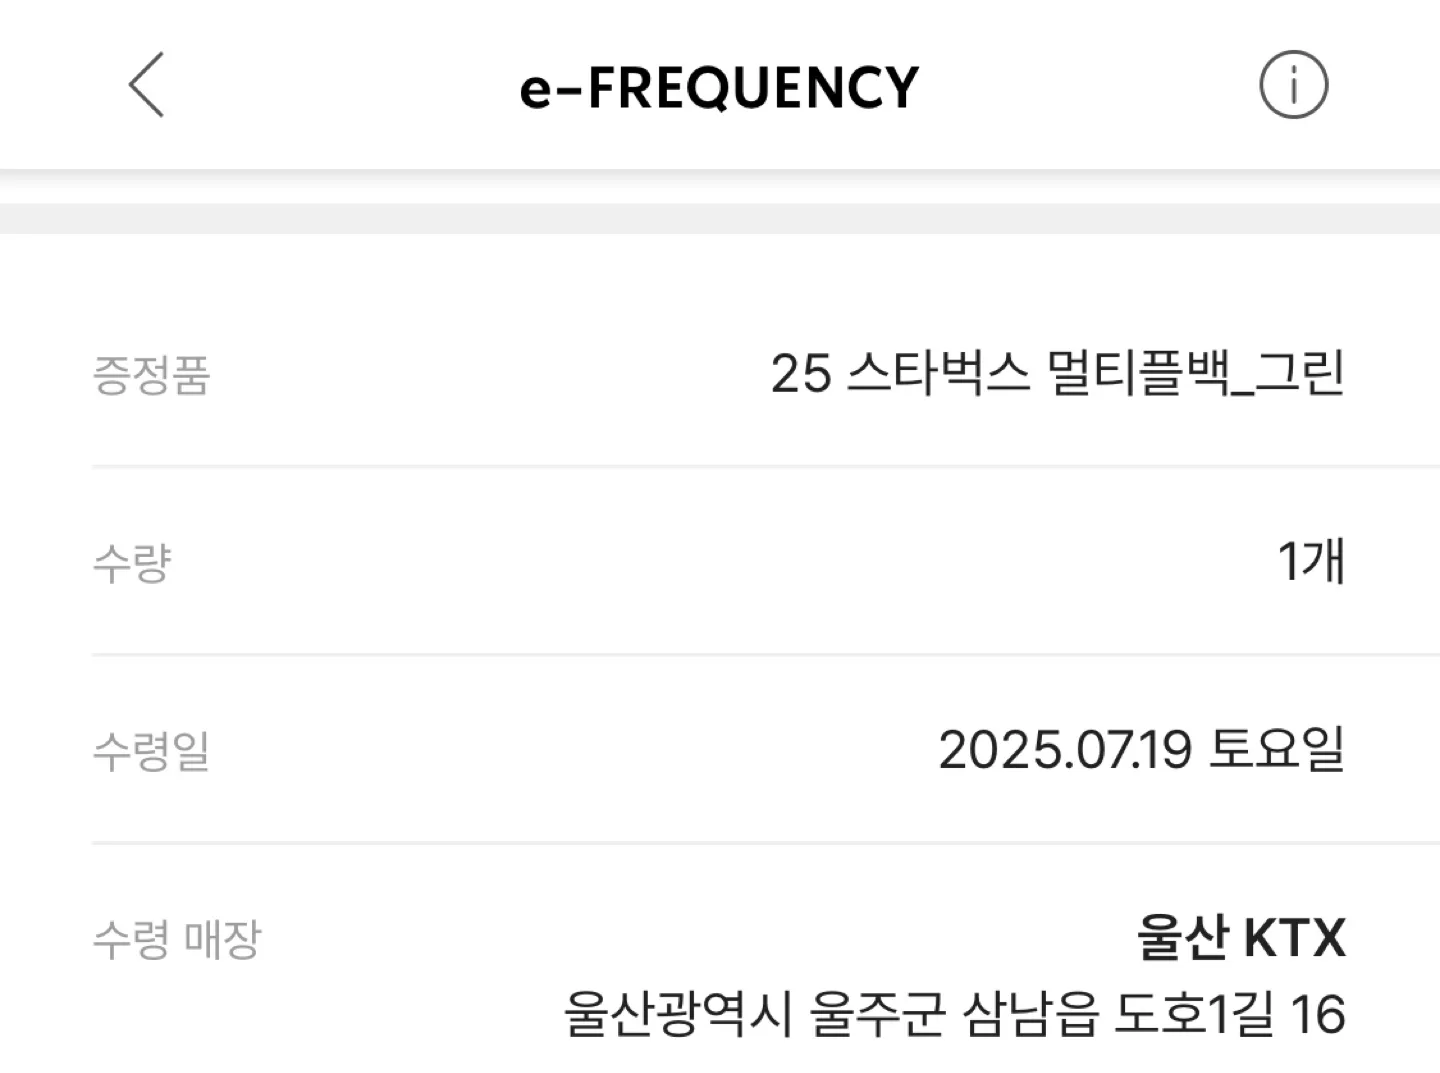
Task: Tap the 수량 row blank area
Action: [x=720, y=562]
